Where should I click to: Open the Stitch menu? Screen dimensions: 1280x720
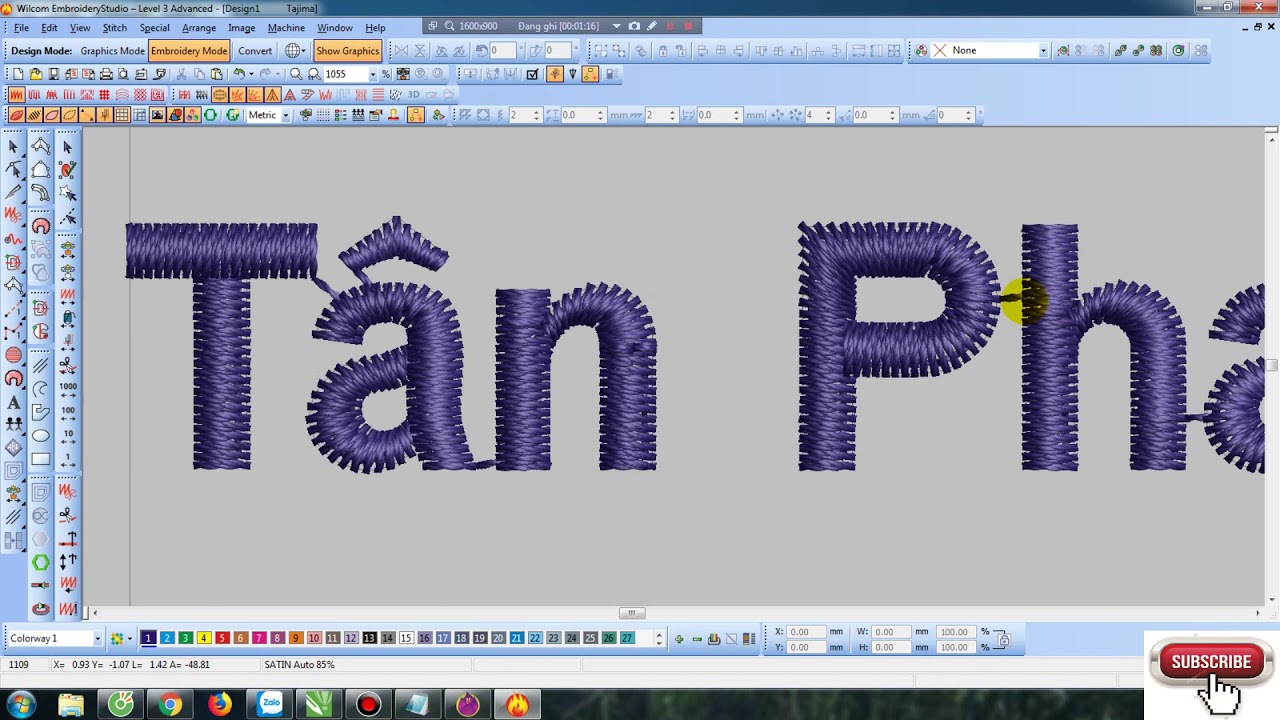pyautogui.click(x=115, y=28)
